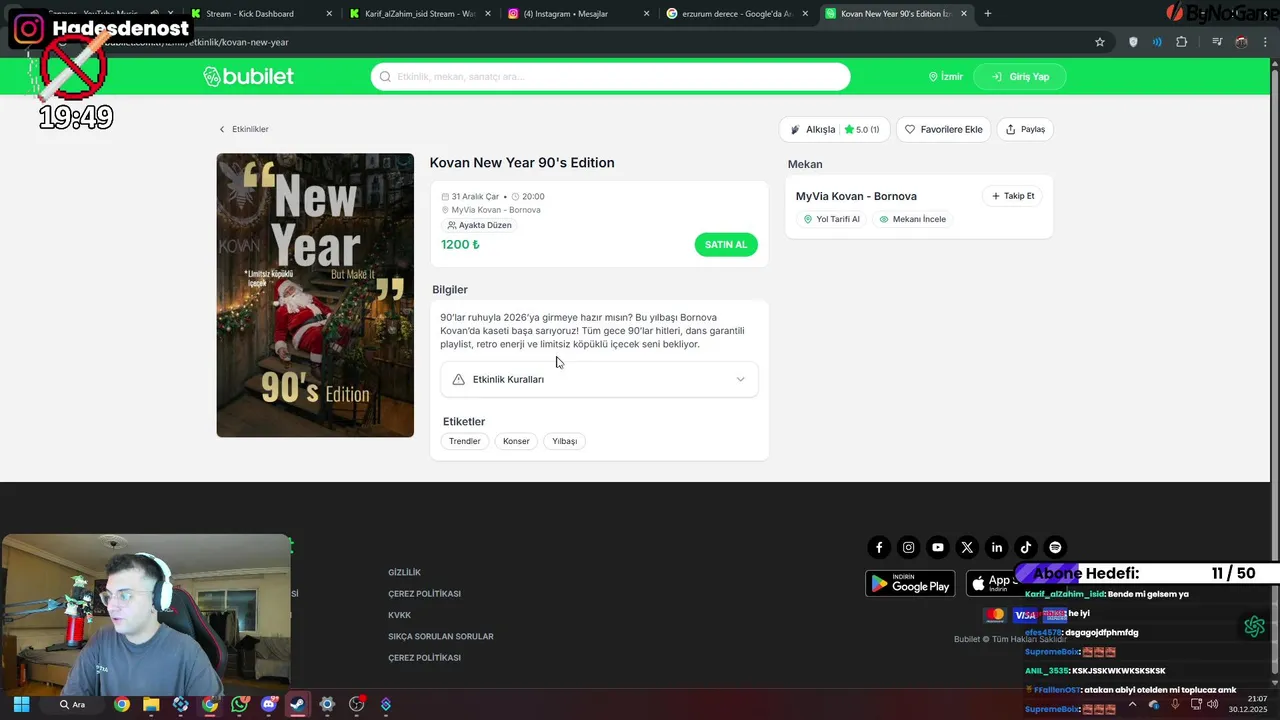Click the MyVia Kovan - Bornova venue name
Screen dimensions: 1280x720
(856, 196)
